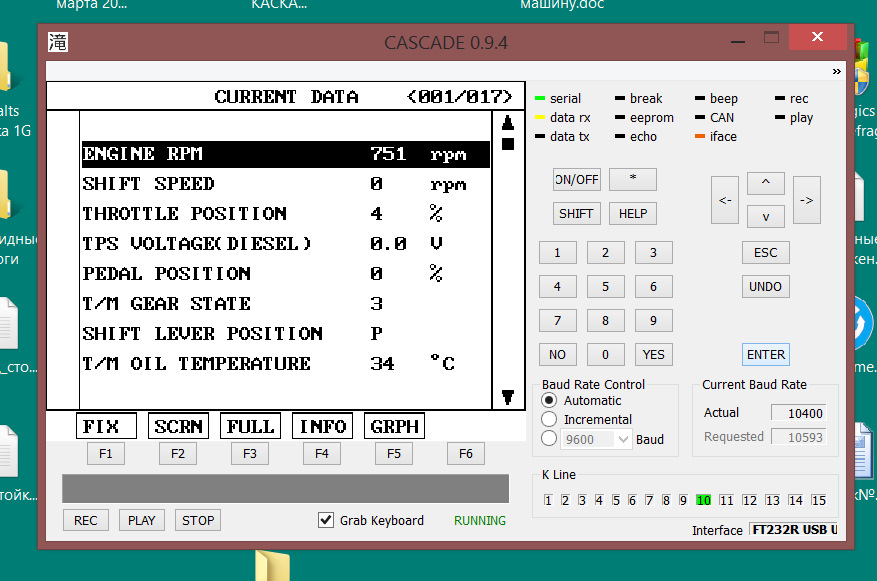Click the asterisk key button
Screen dimensions: 877x581
[x=633, y=180]
